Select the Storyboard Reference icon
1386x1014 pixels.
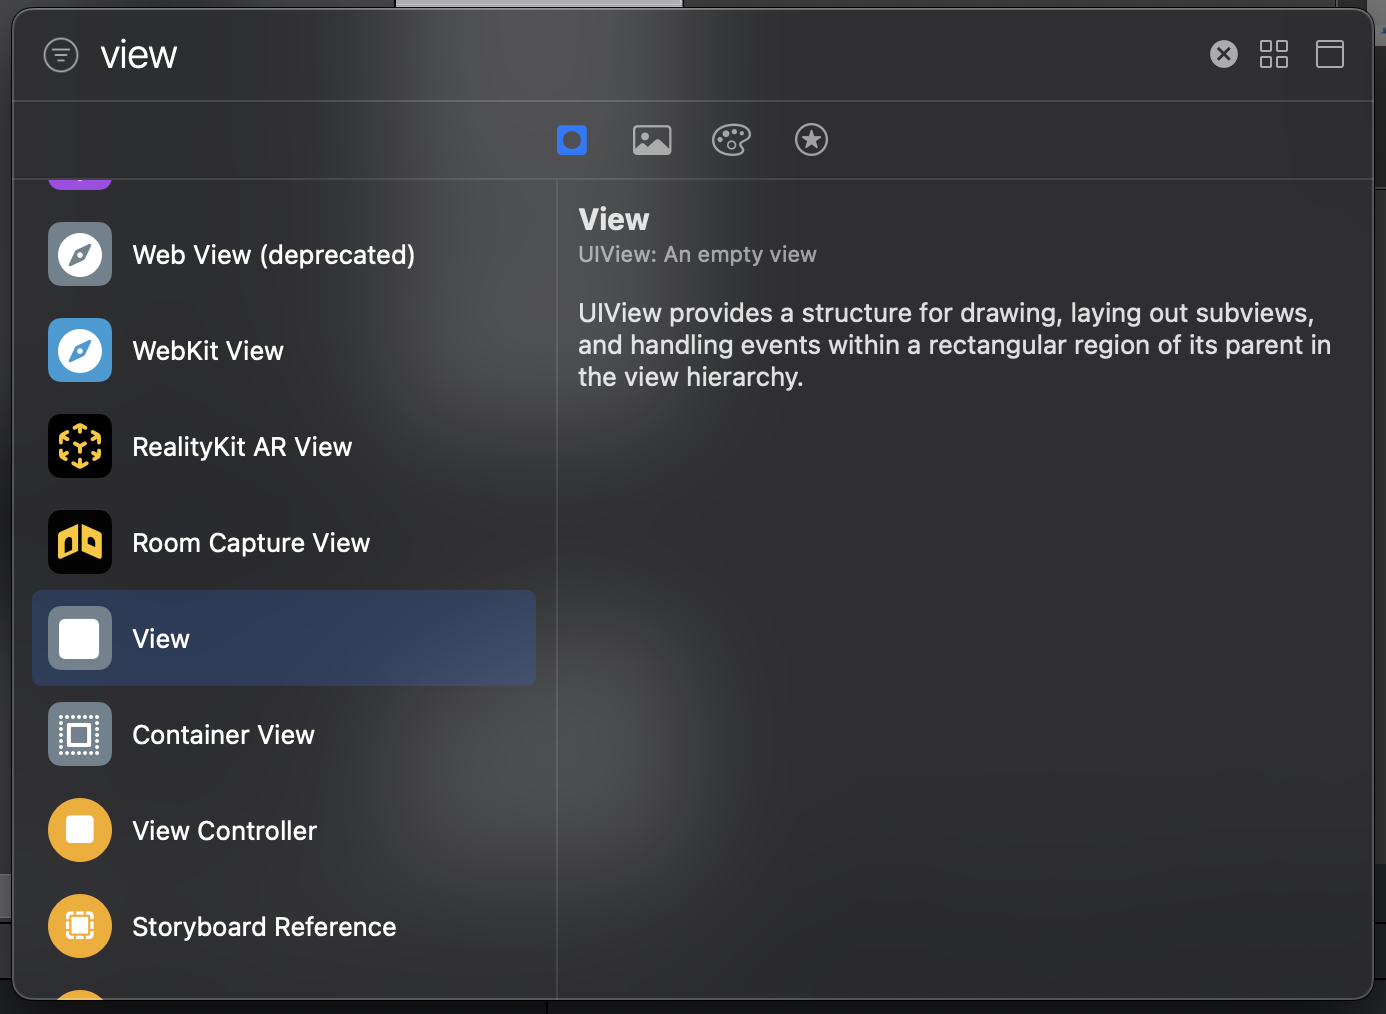pos(80,926)
